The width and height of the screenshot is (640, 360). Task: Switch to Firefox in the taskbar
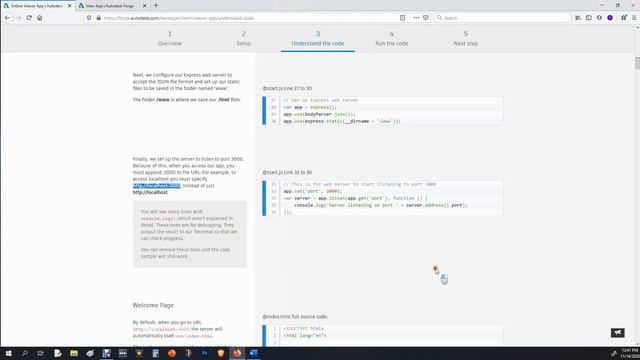(x=237, y=353)
